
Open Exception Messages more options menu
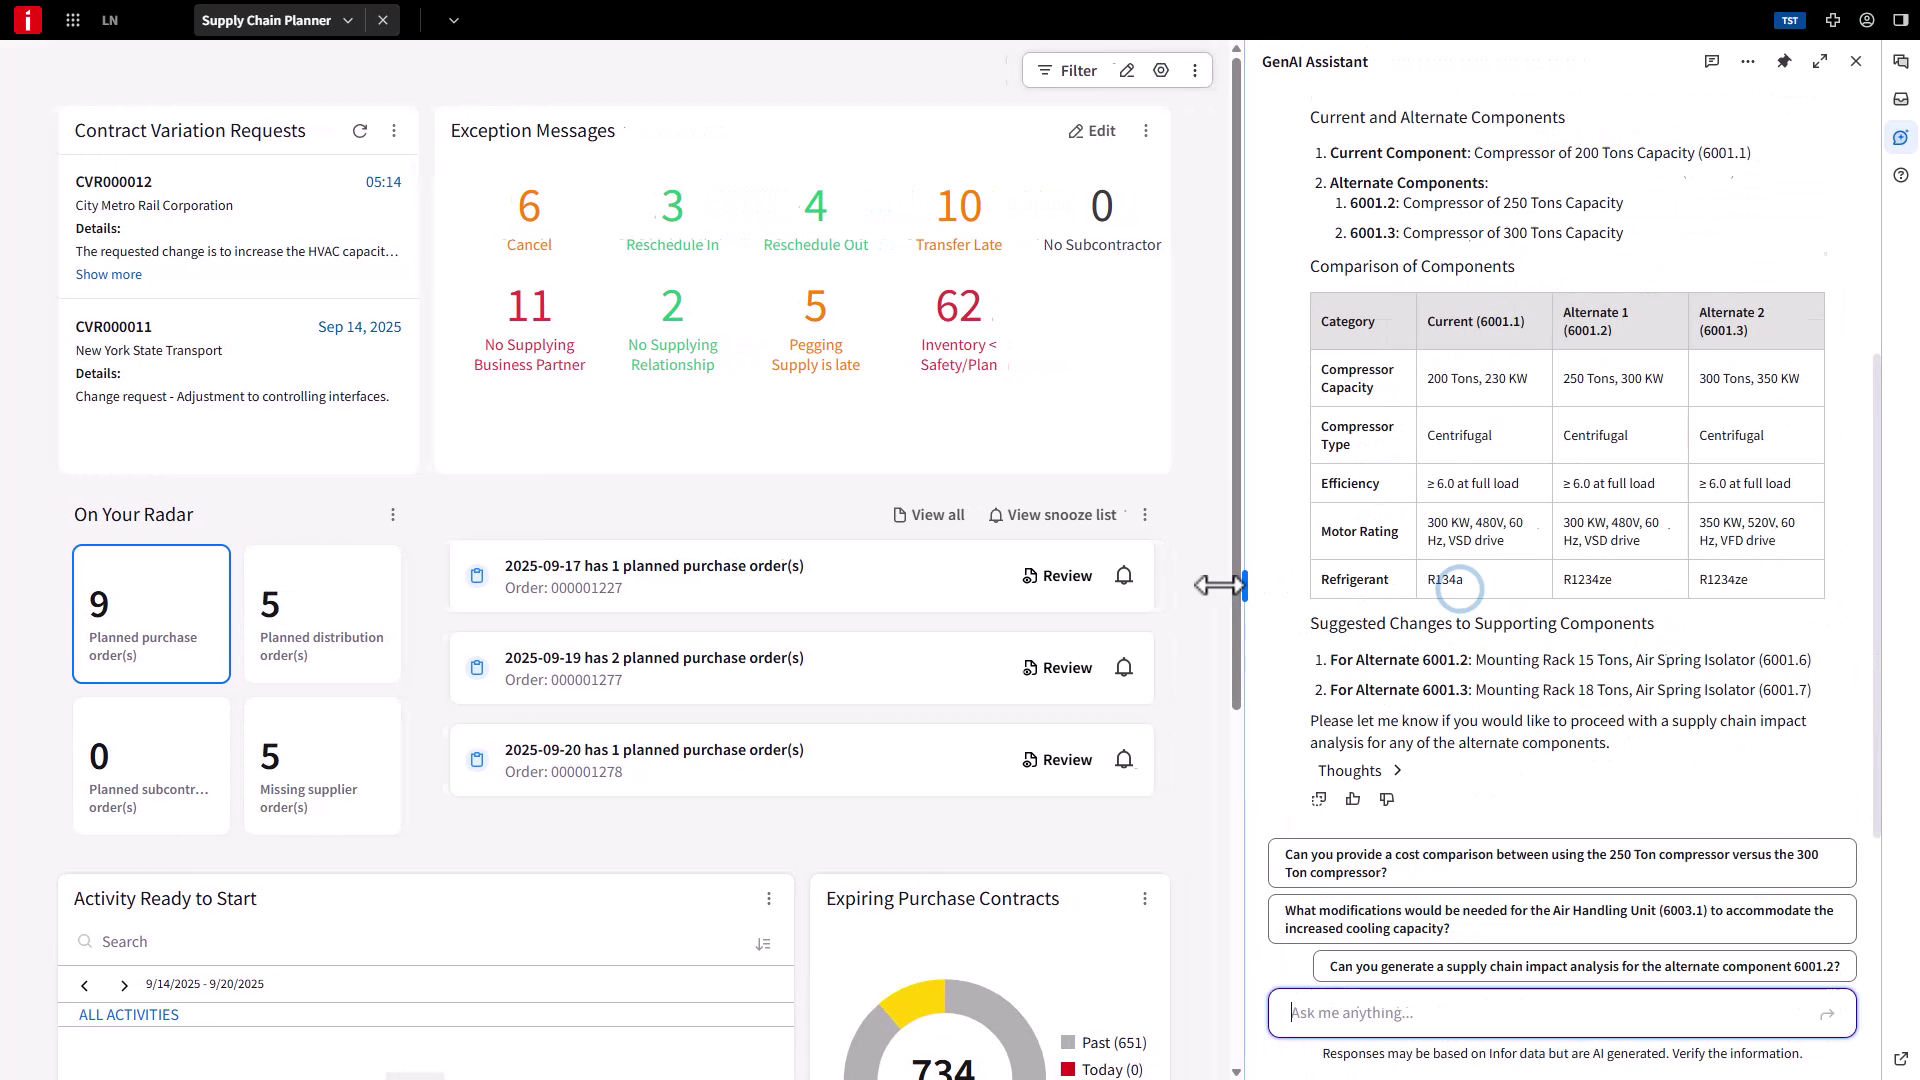coord(1146,131)
